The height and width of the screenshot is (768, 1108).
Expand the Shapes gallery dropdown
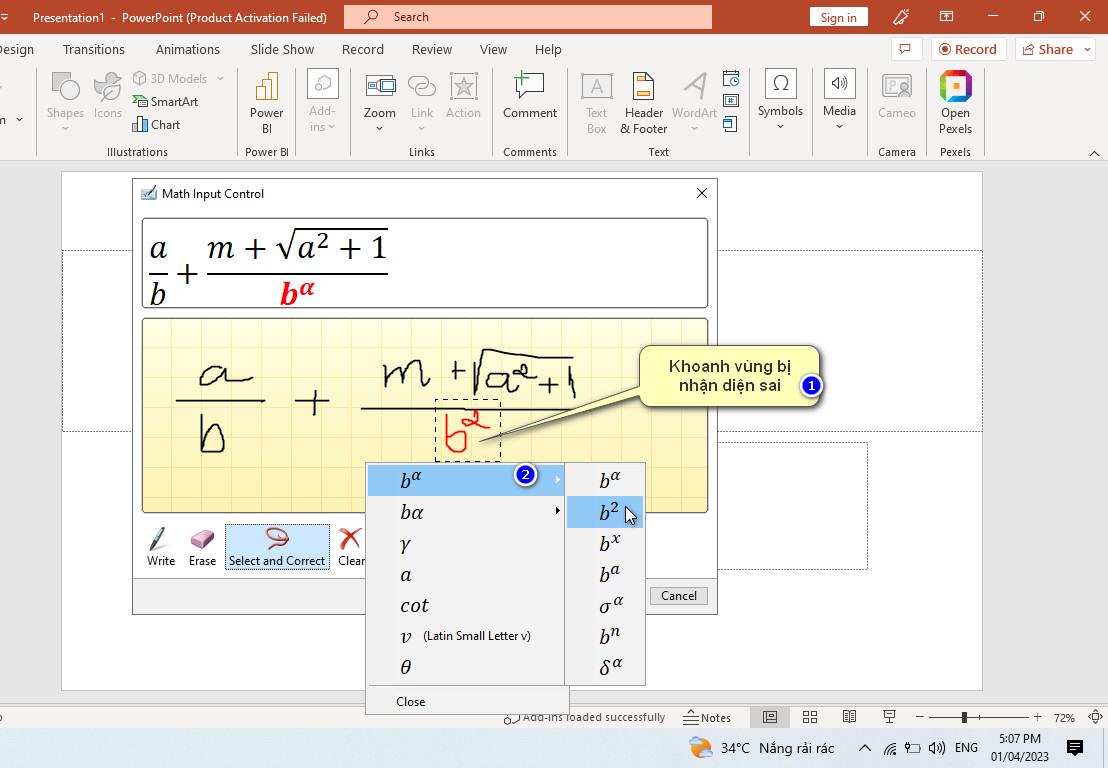pos(65,128)
